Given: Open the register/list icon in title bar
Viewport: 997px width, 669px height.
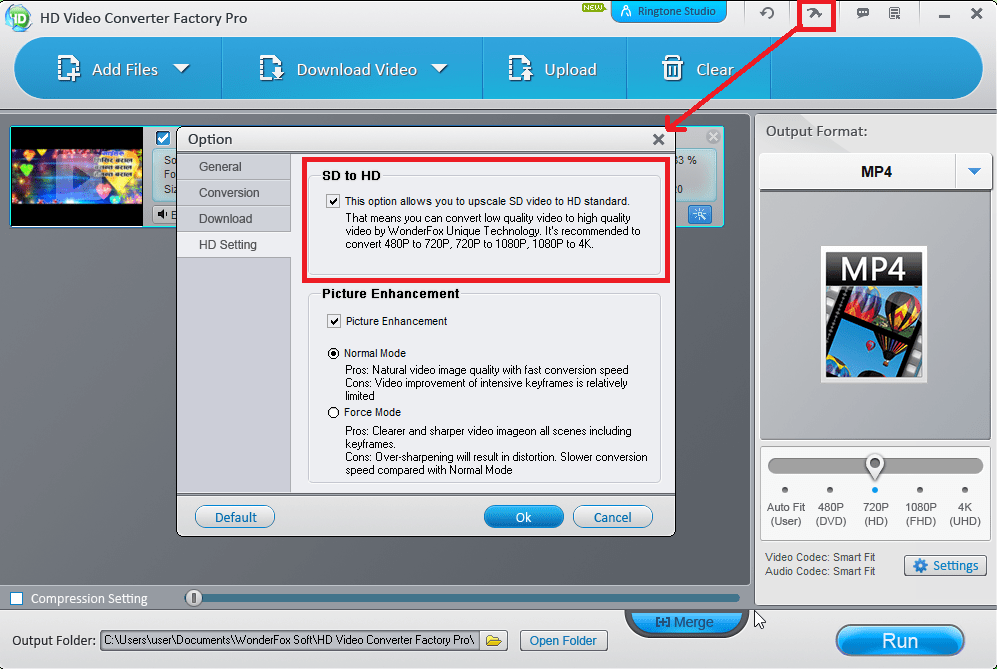Looking at the screenshot, I should pyautogui.click(x=895, y=13).
